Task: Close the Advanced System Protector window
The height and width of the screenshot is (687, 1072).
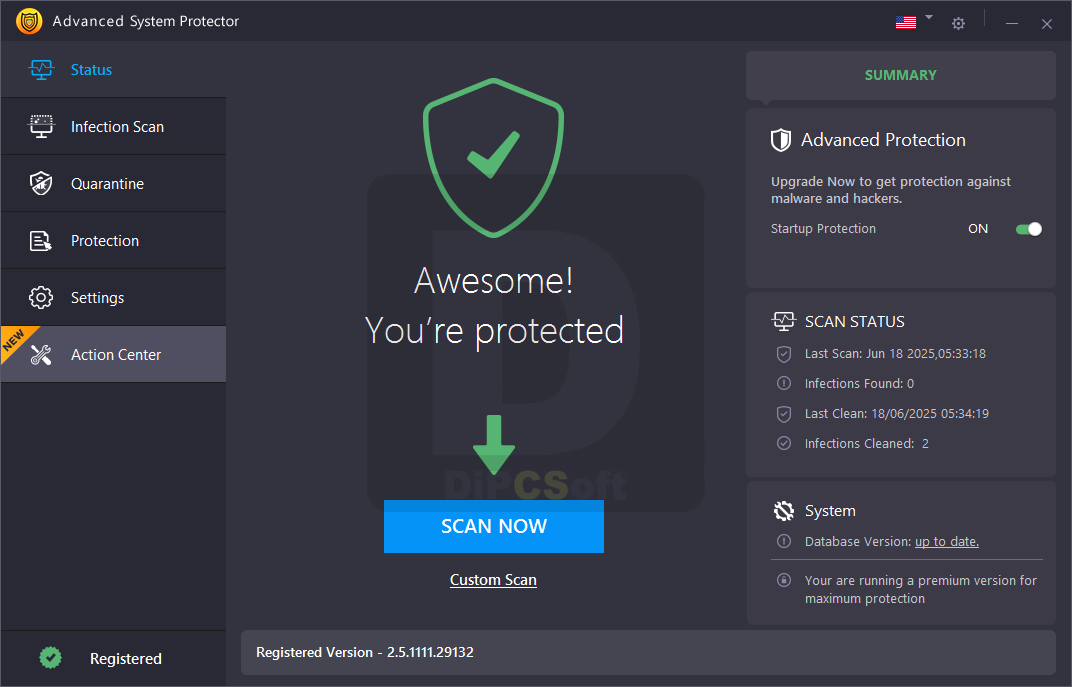Action: [1047, 24]
